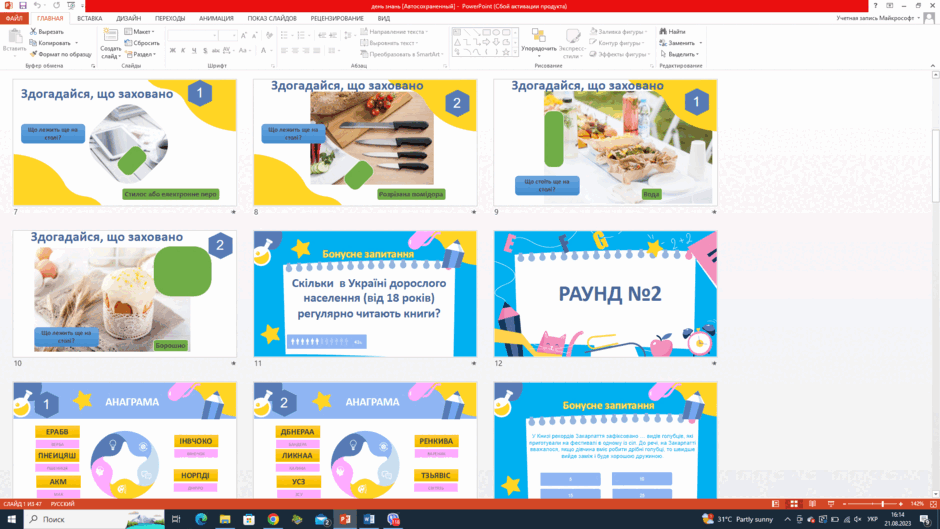Open the Выделить dropdown
Screen dimensions: 940x529
point(680,54)
